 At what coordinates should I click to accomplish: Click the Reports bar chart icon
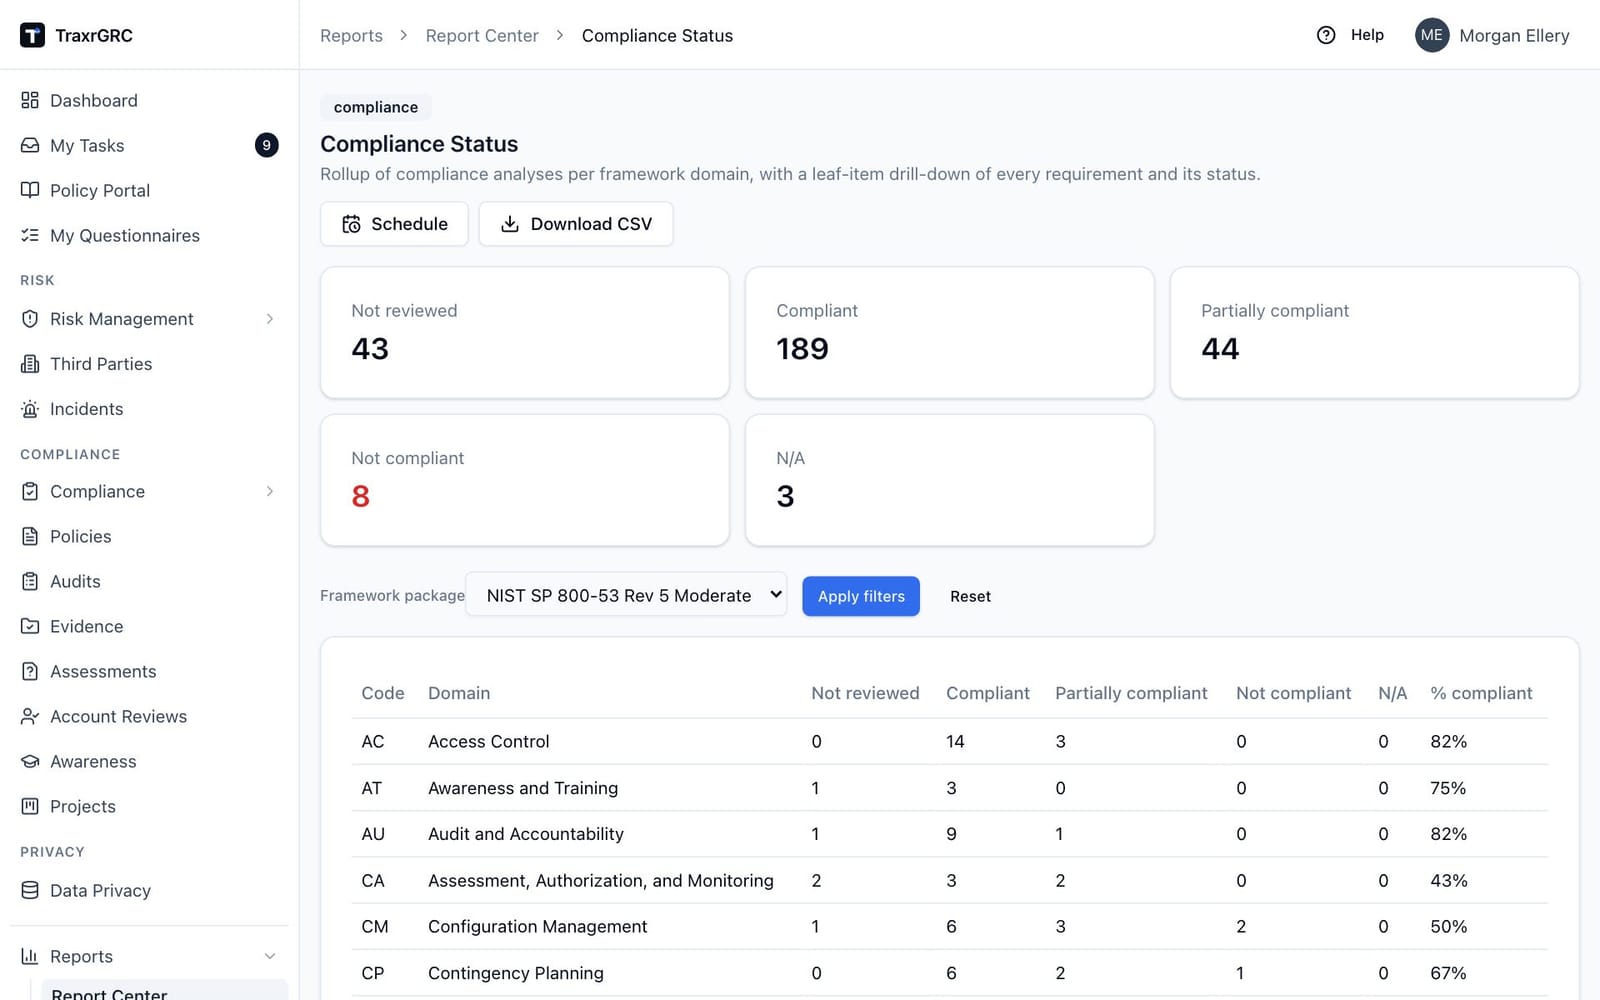pyautogui.click(x=30, y=956)
